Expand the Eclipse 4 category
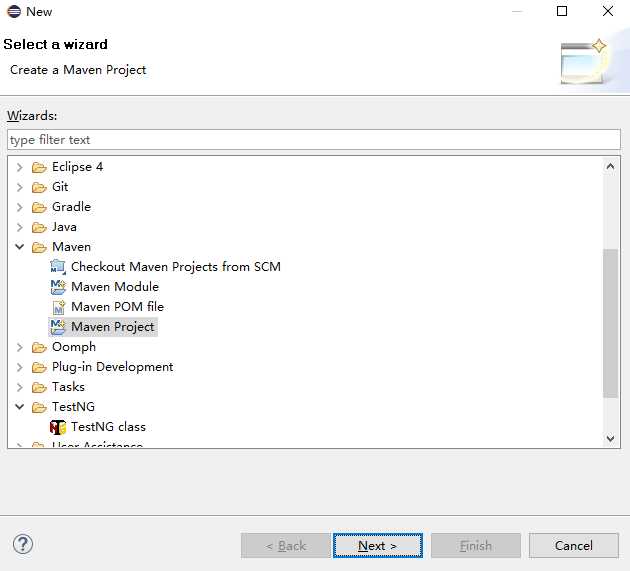Image resolution: width=630 pixels, height=571 pixels. (19, 167)
